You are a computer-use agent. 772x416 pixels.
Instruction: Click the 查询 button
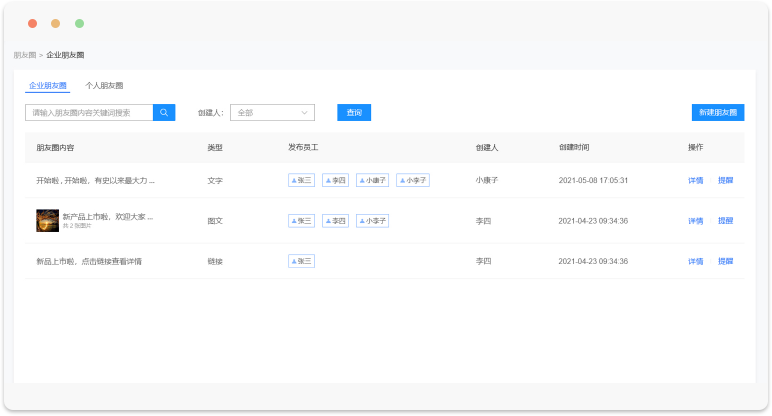point(354,113)
